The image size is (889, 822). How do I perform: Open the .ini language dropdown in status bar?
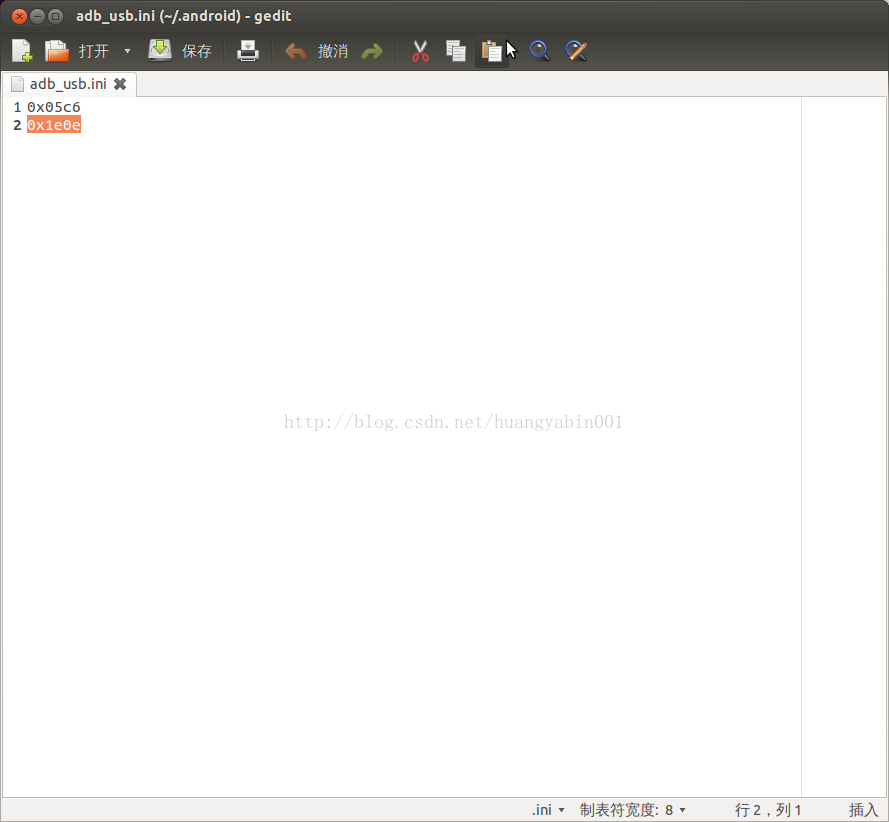[548, 810]
